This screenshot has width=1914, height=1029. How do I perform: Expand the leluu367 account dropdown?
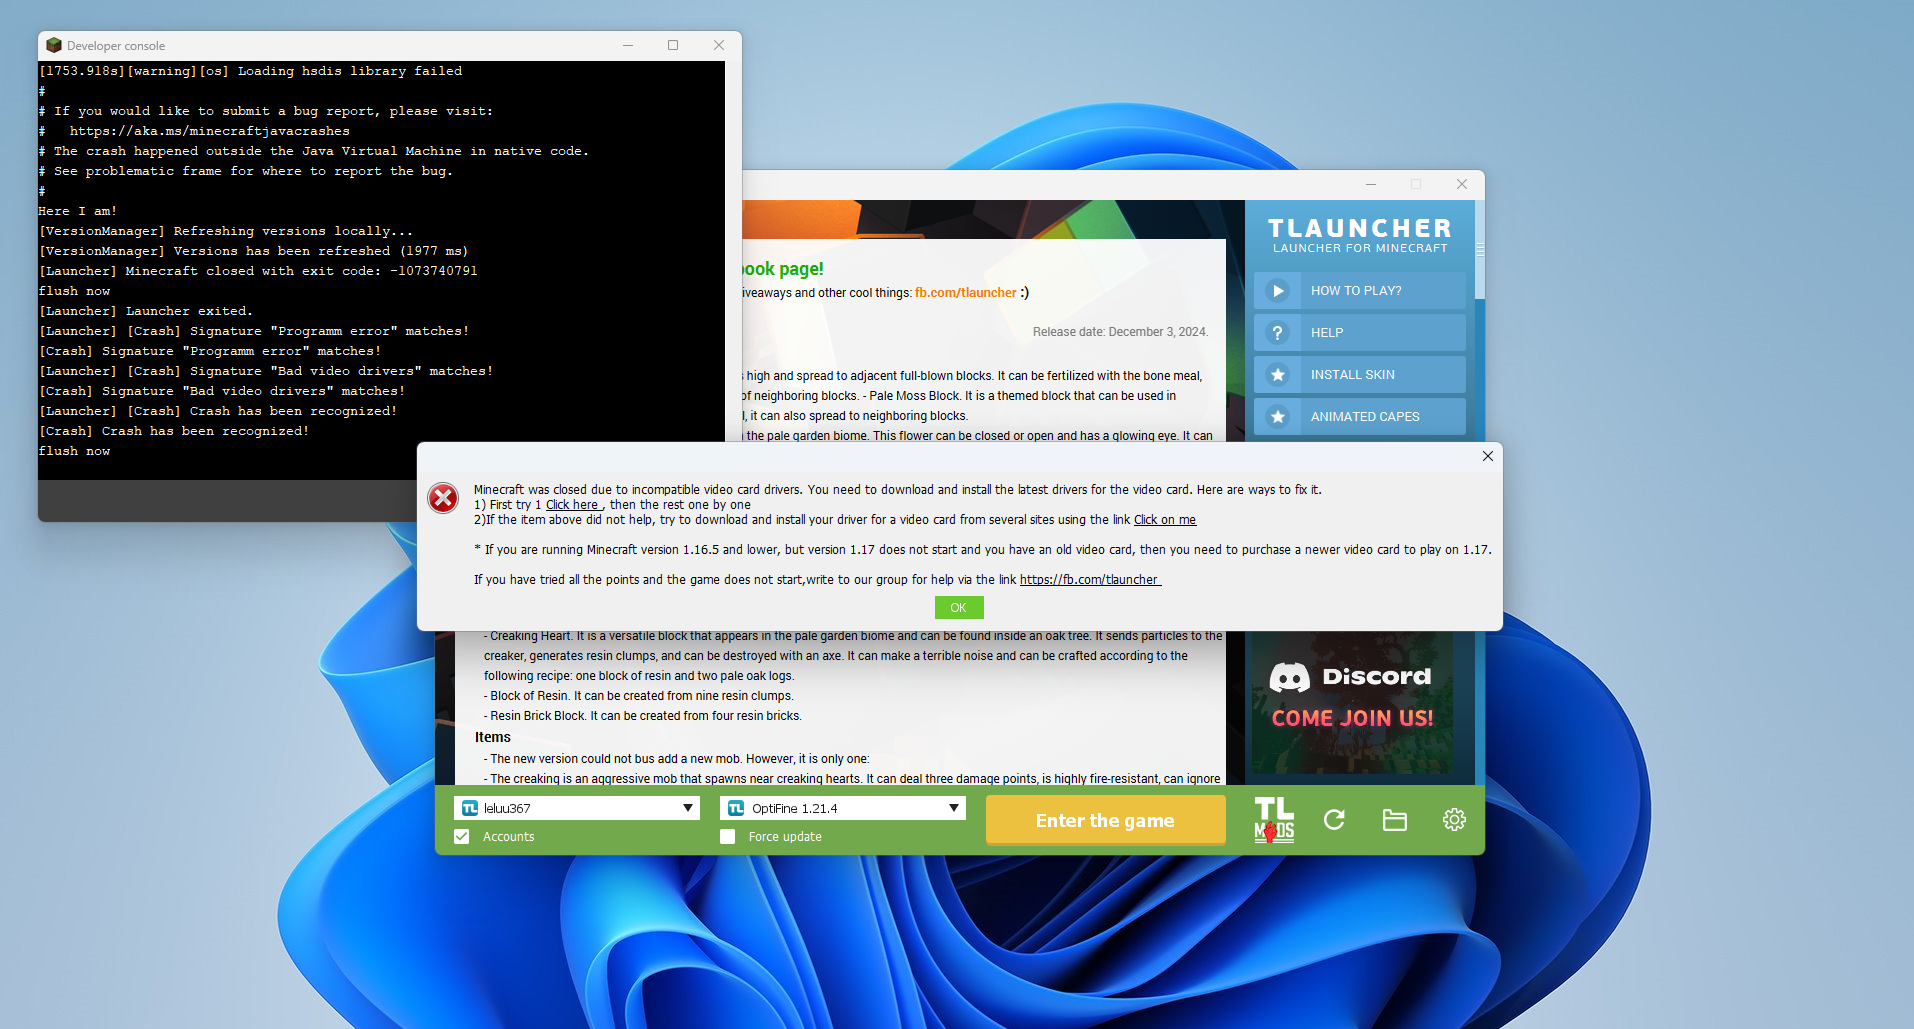[x=688, y=808]
